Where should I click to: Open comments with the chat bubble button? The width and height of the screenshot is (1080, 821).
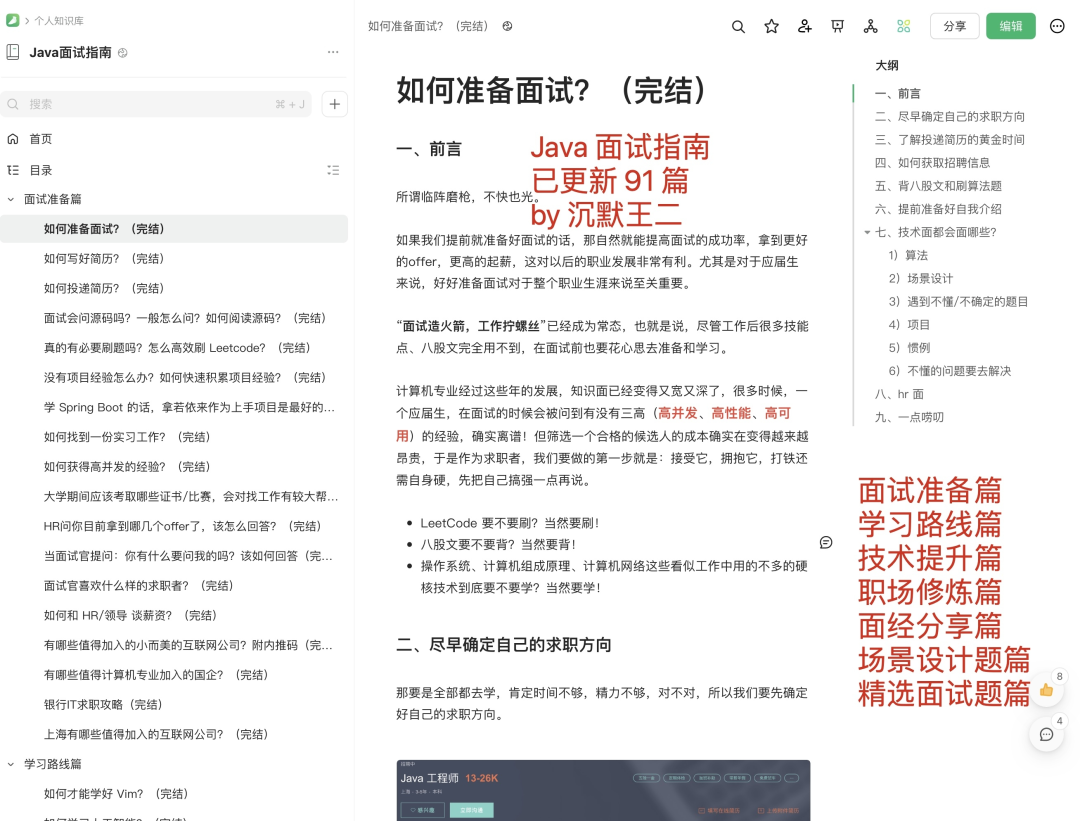(1046, 734)
